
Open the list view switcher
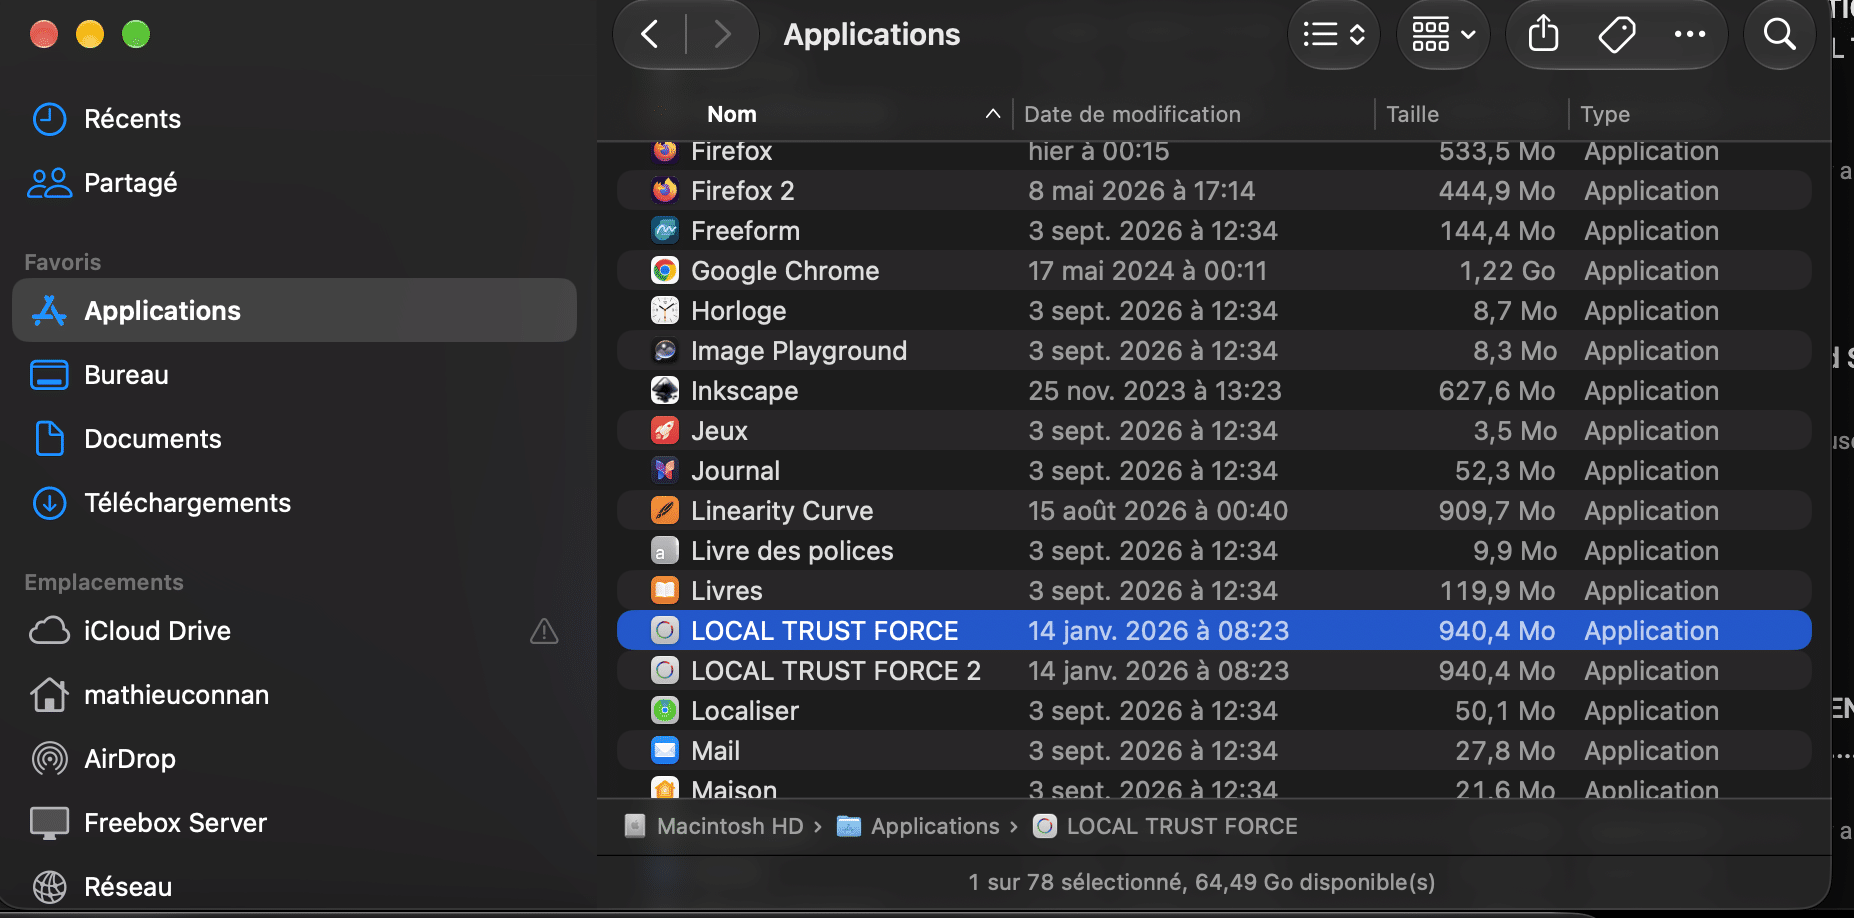tap(1334, 35)
